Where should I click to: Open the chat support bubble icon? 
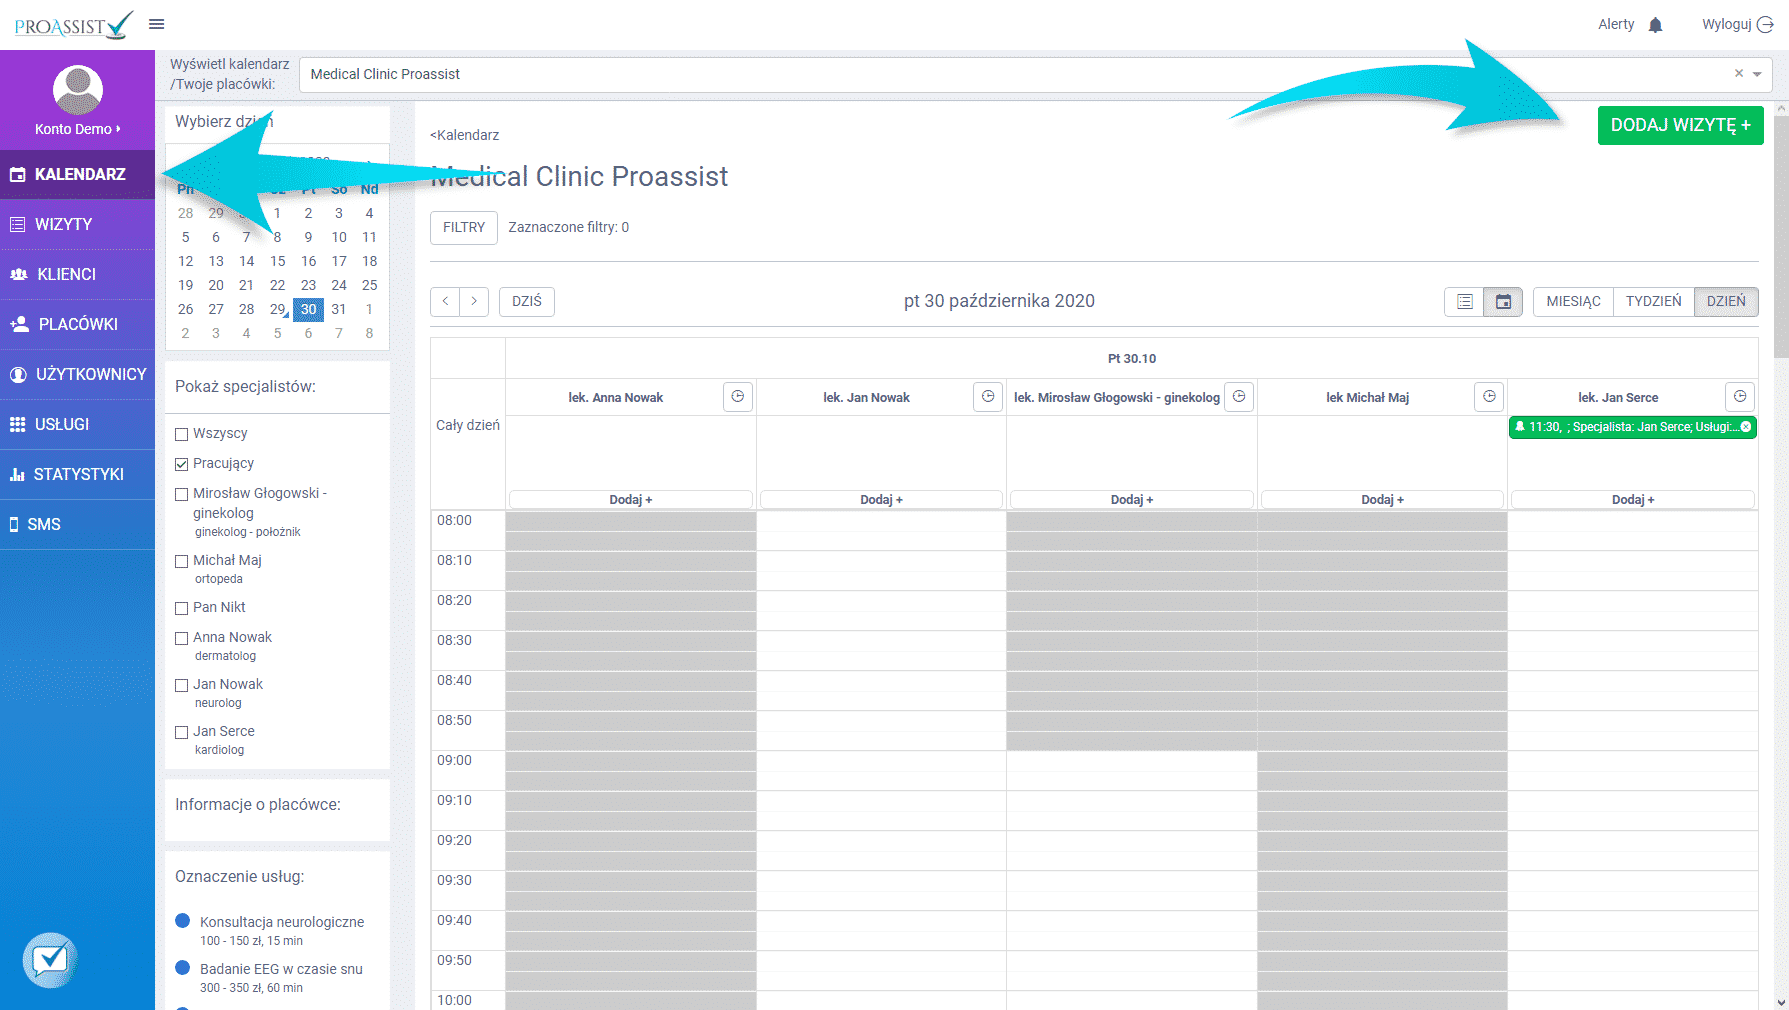[x=50, y=960]
